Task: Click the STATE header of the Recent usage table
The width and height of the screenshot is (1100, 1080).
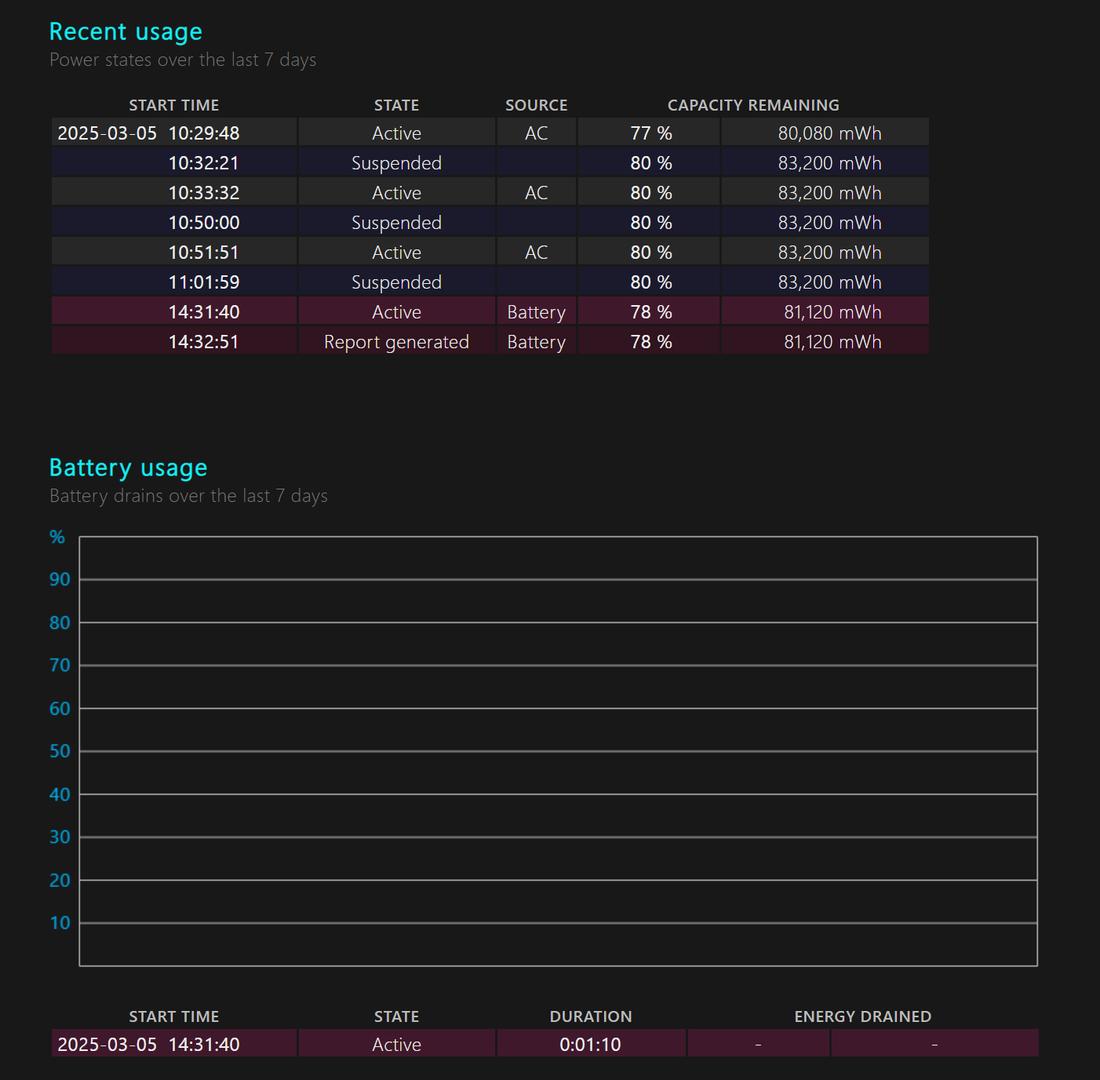Action: point(396,105)
